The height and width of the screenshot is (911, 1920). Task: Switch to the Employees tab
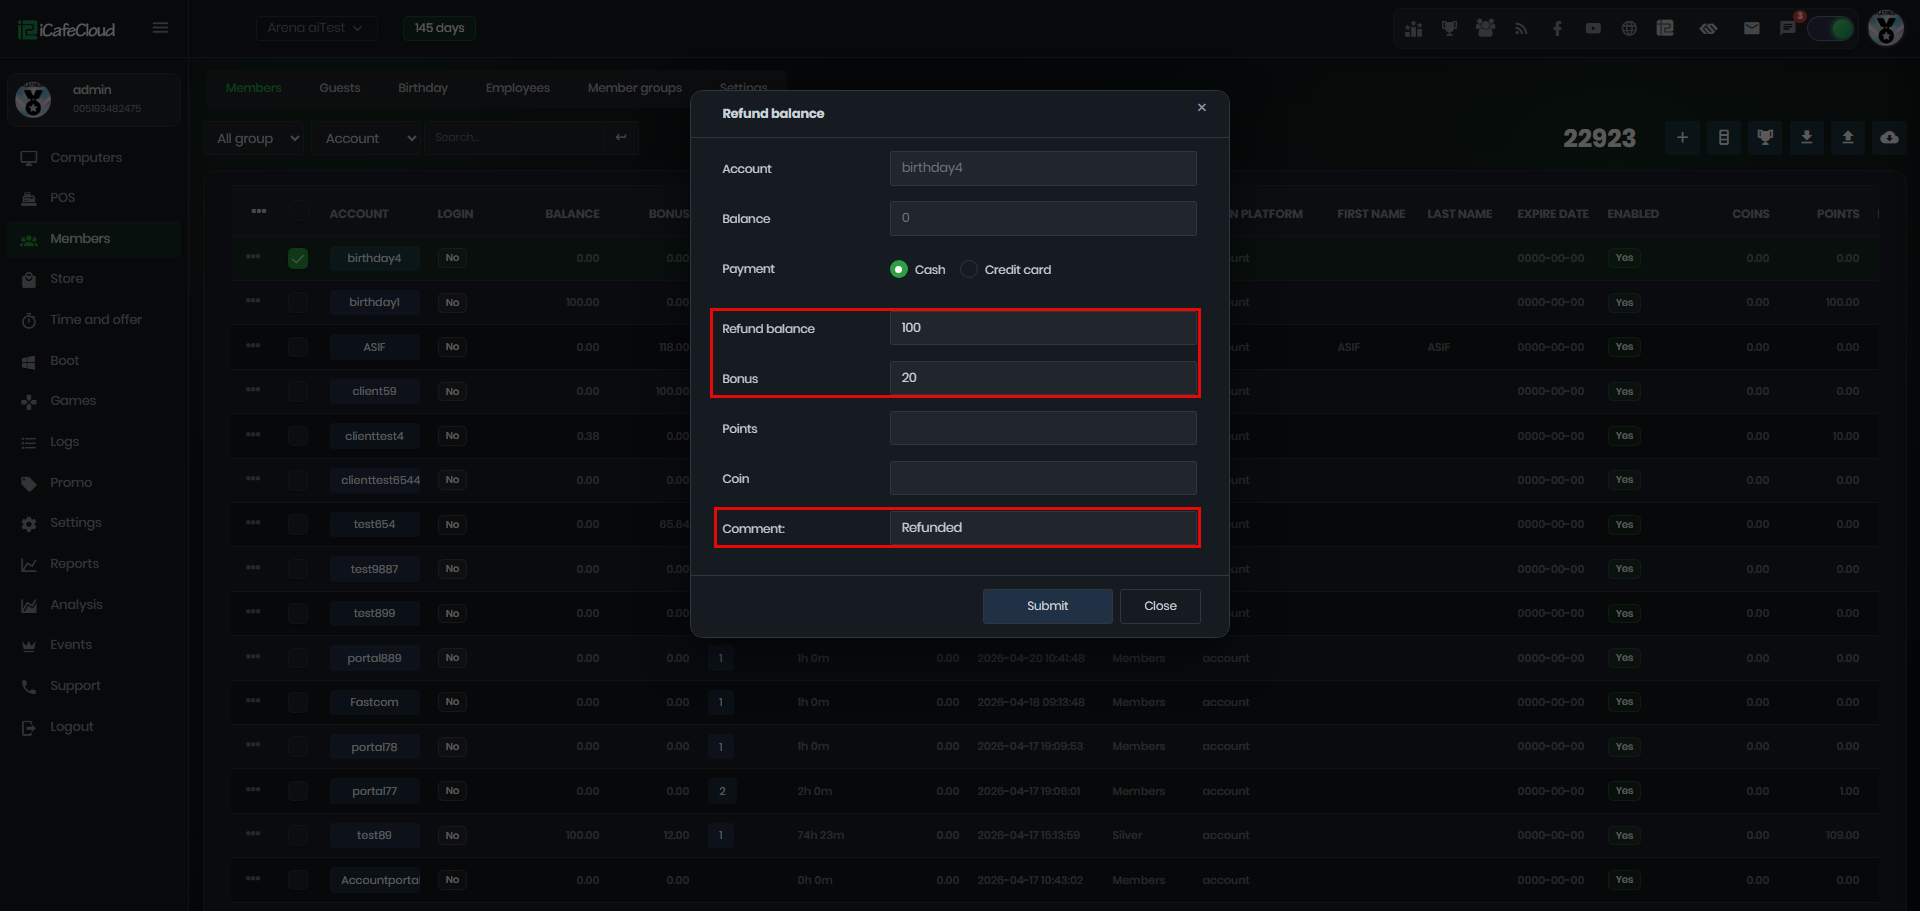pyautogui.click(x=518, y=88)
